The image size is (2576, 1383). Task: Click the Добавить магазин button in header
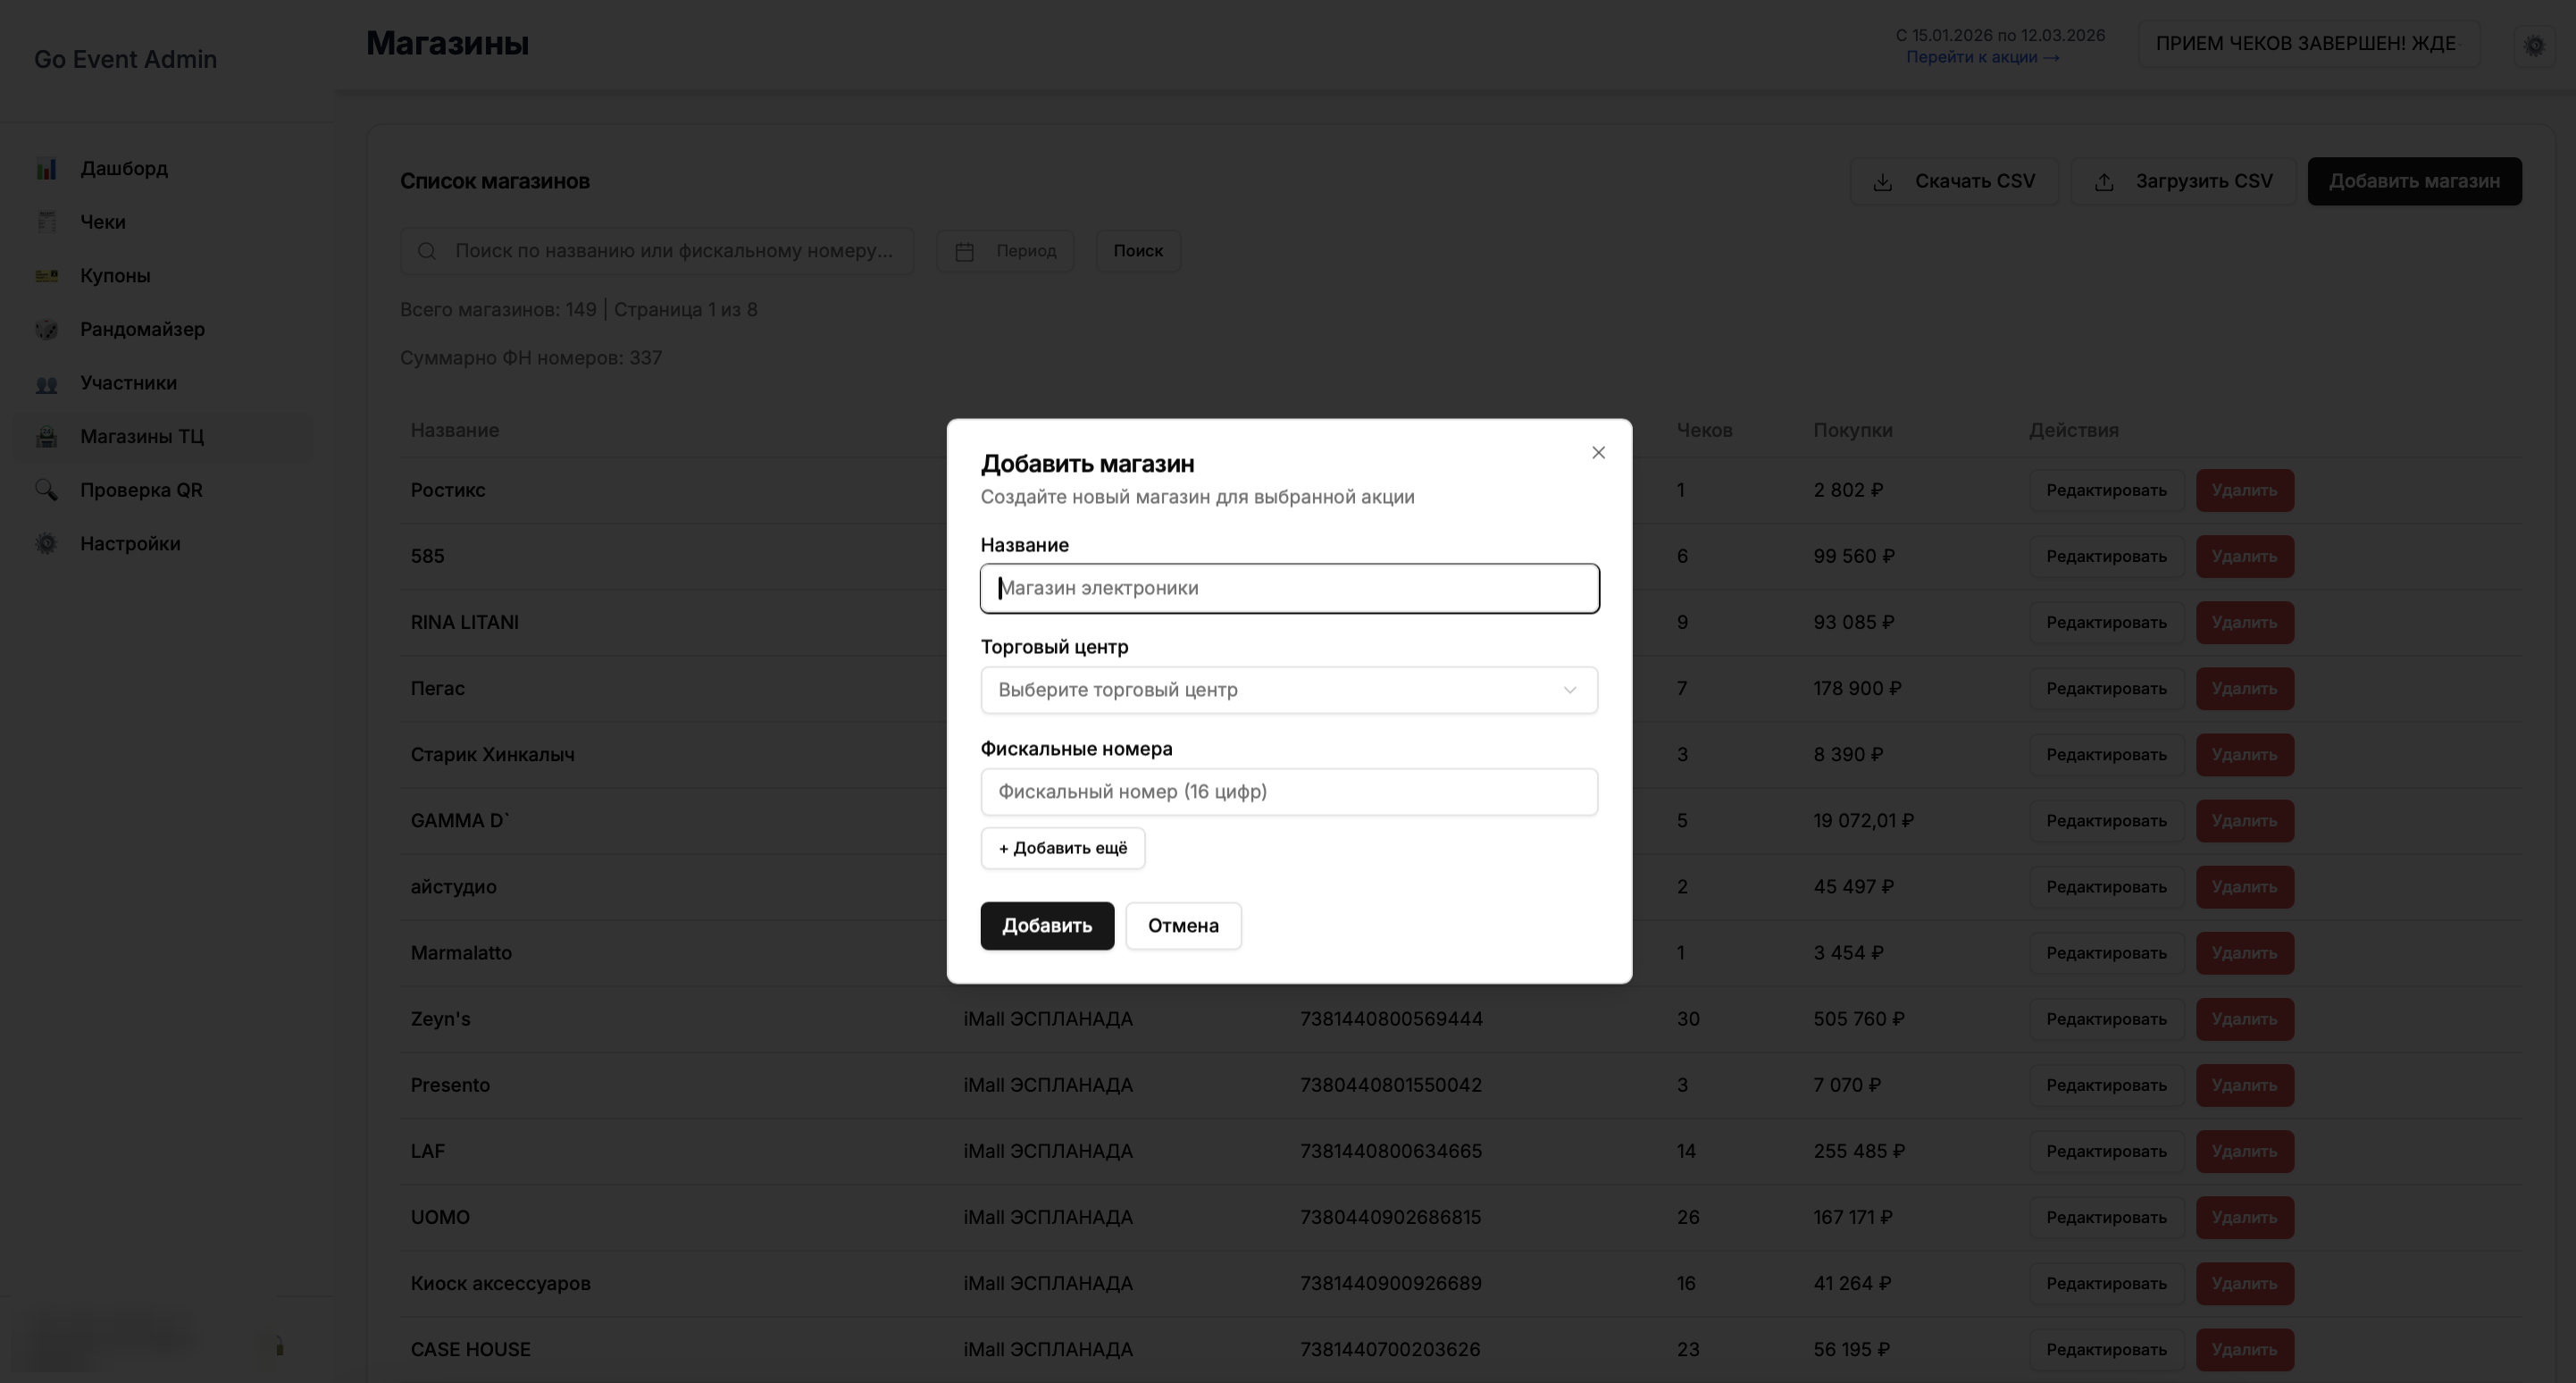[2414, 181]
